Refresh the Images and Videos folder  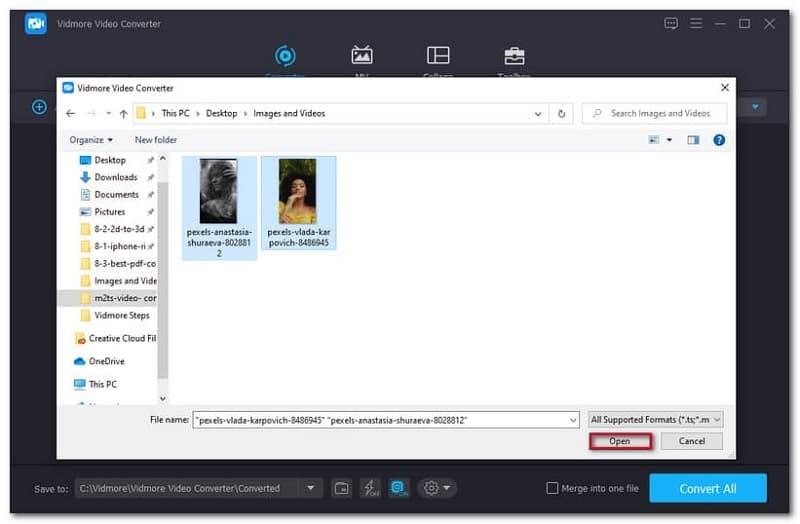pos(562,114)
